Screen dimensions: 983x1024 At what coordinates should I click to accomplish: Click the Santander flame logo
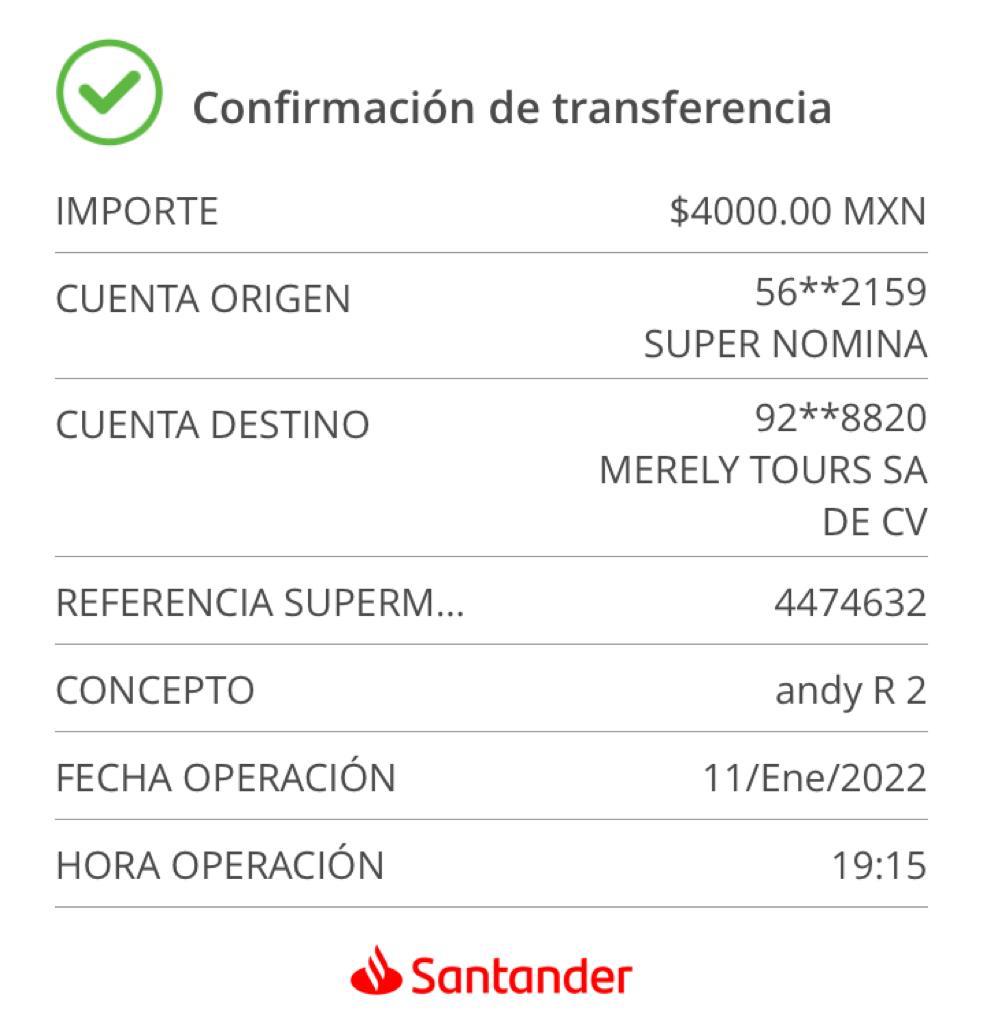click(x=376, y=971)
